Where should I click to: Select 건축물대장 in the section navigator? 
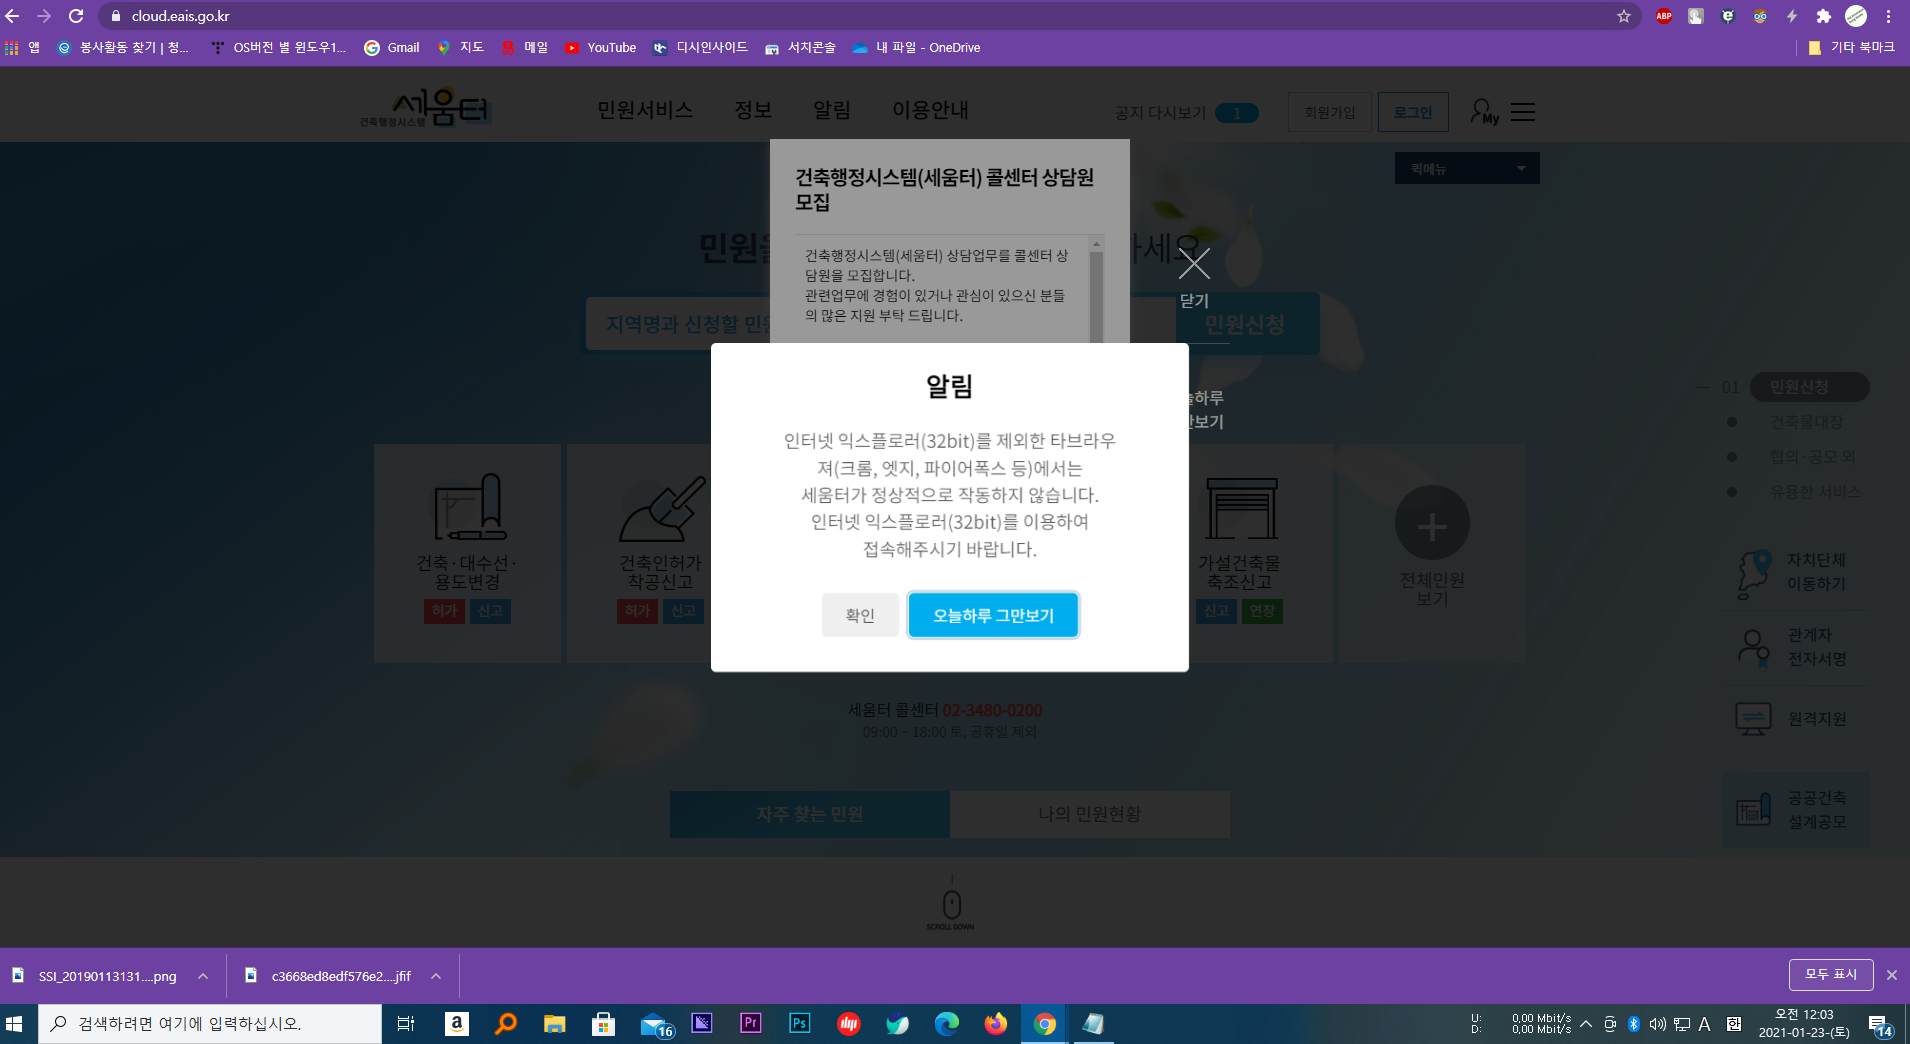1806,422
